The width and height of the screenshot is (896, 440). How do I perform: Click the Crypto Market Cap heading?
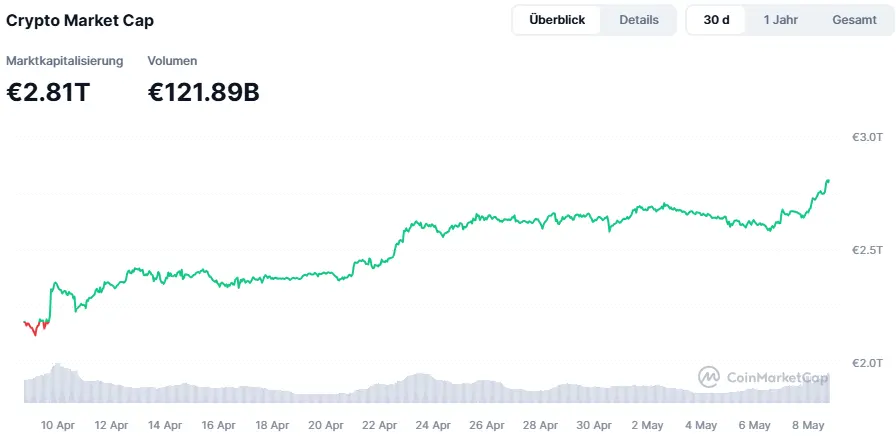(81, 20)
